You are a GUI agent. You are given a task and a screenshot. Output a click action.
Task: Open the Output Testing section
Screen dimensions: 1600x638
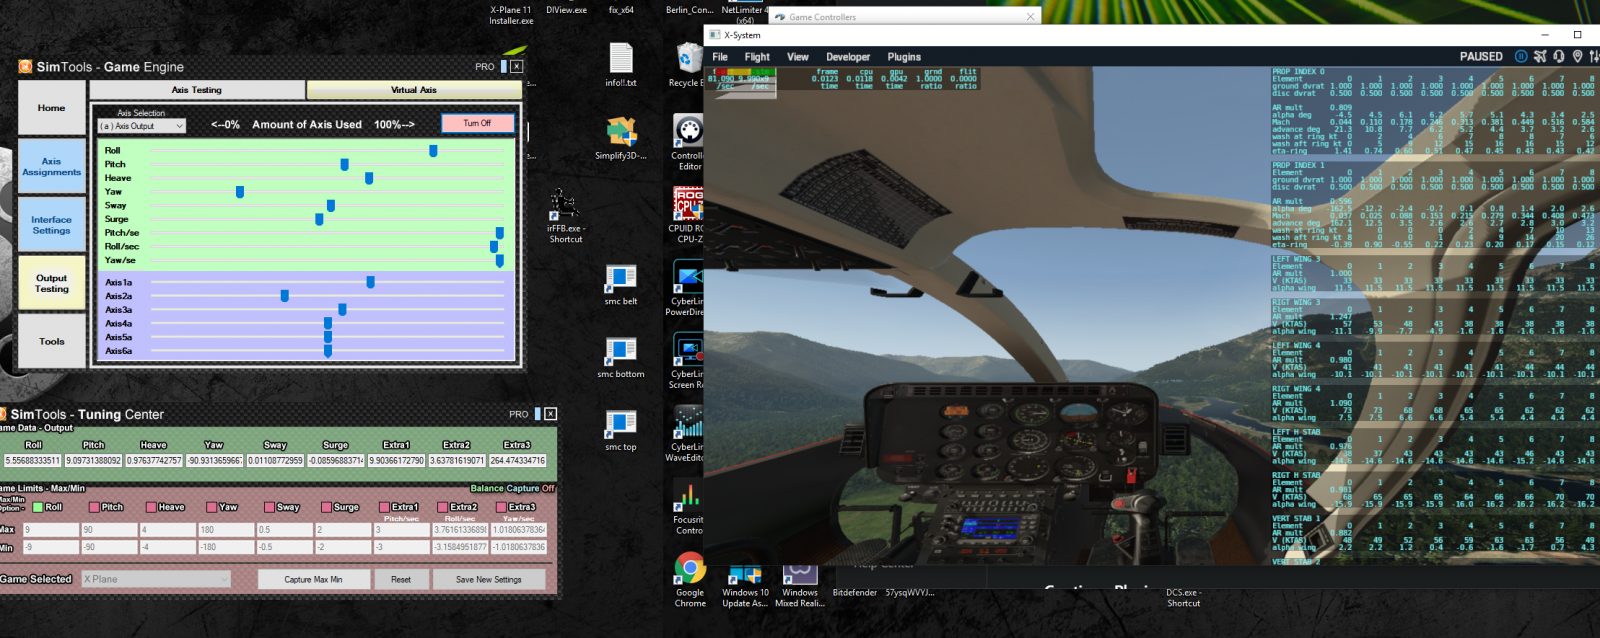click(x=52, y=283)
